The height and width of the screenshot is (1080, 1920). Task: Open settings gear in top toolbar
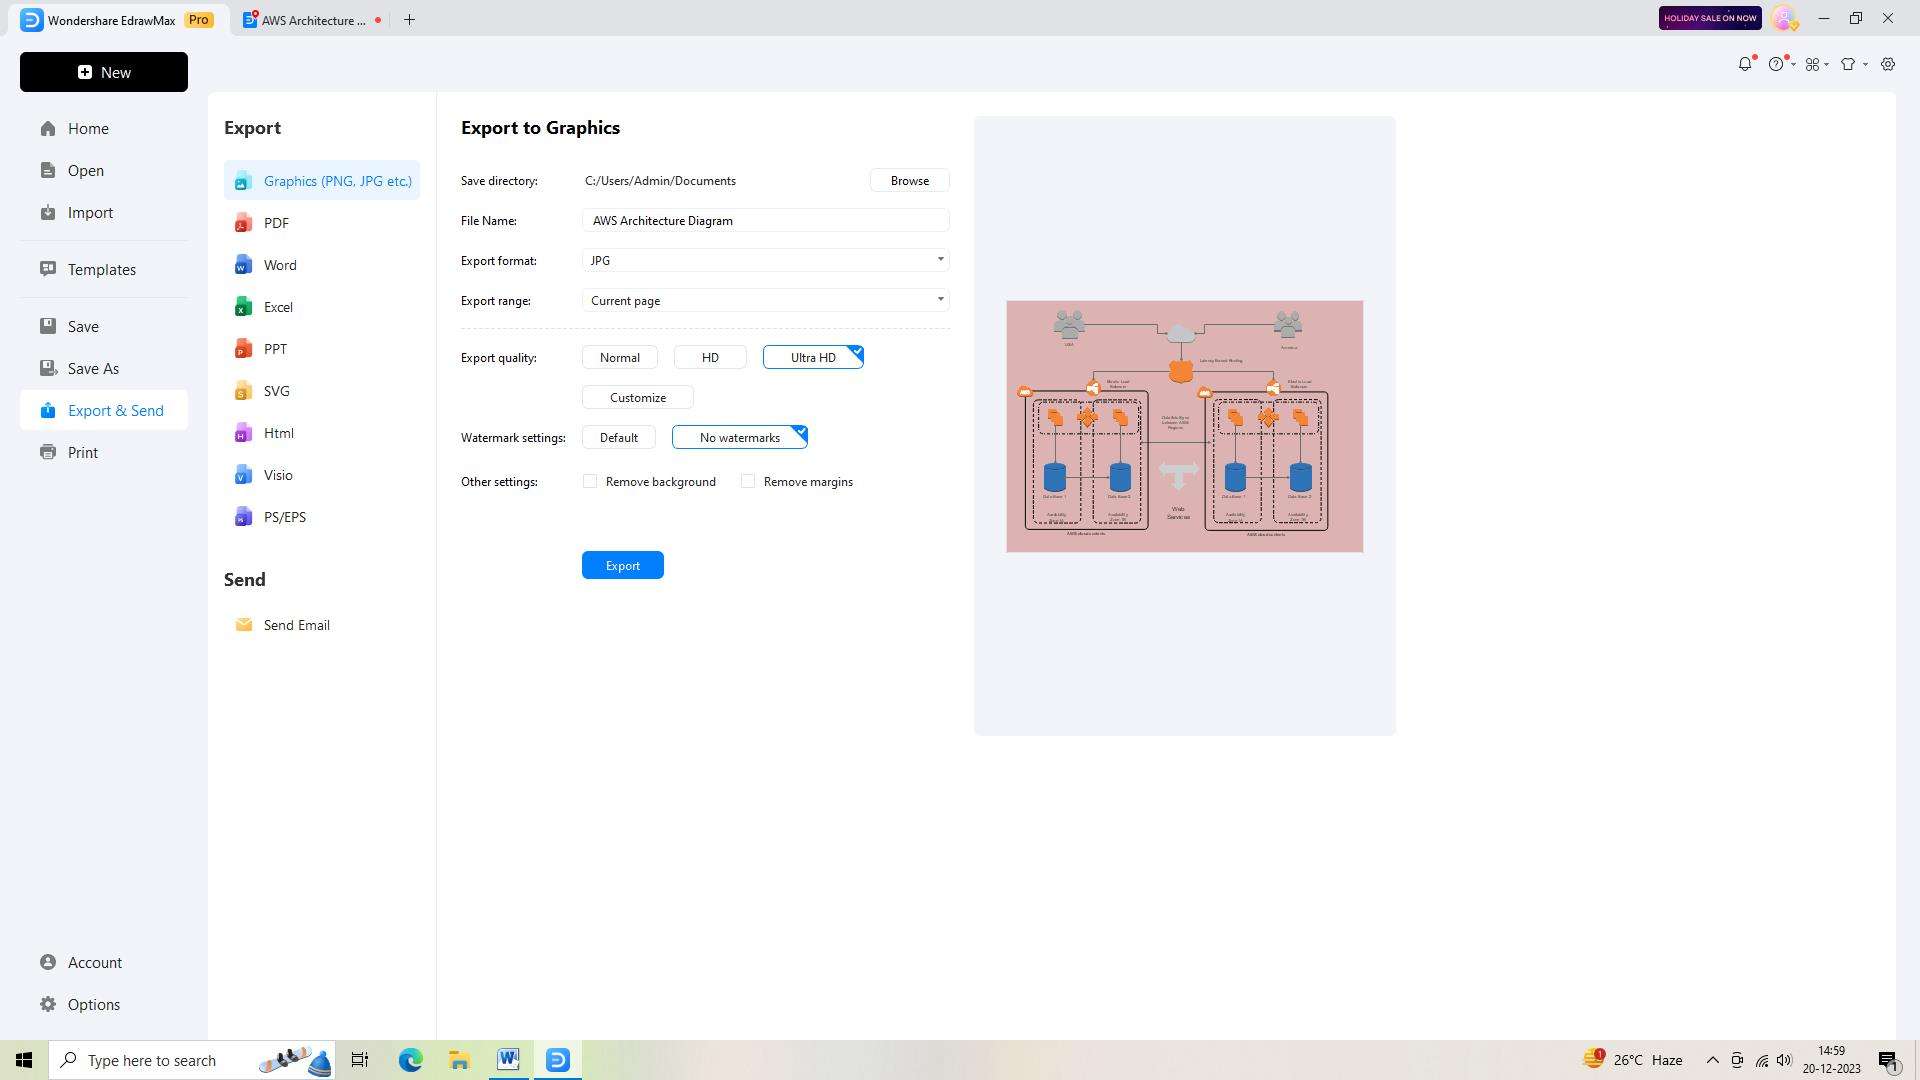[1888, 64]
